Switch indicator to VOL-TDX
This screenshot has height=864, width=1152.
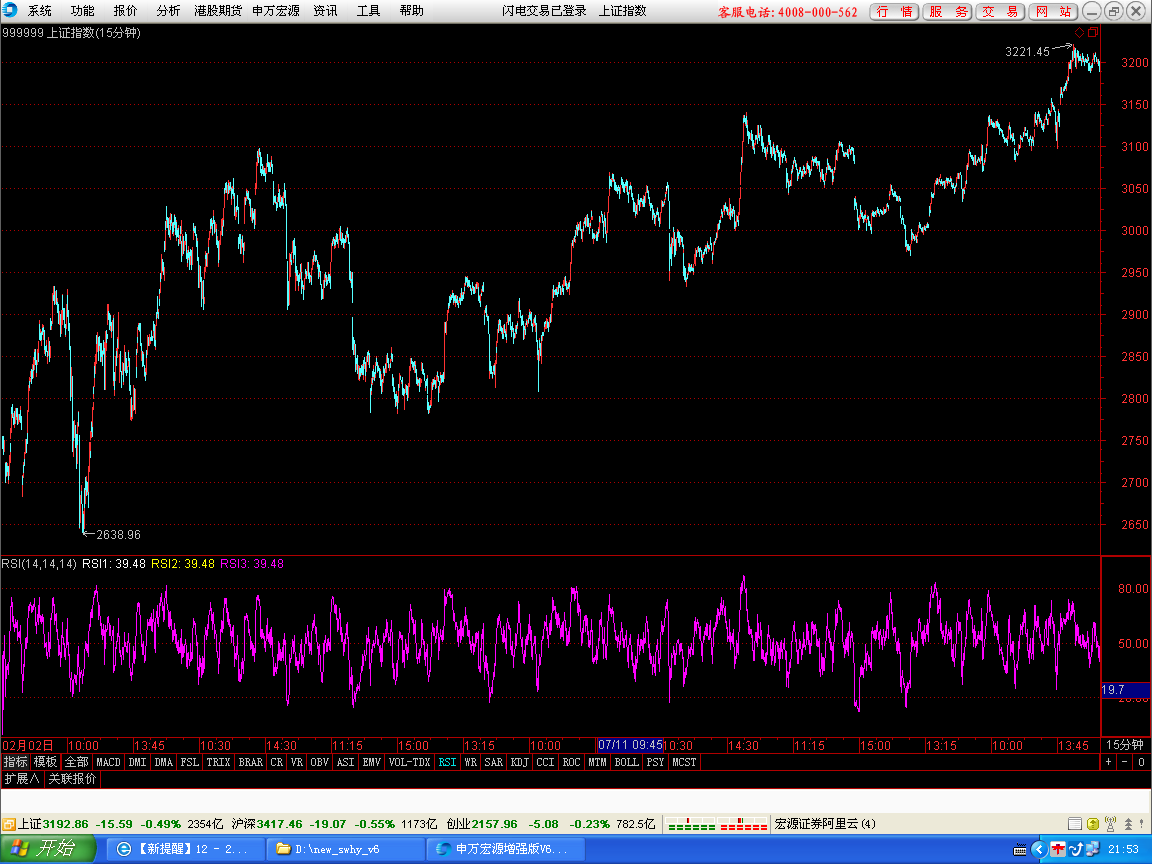coord(410,762)
